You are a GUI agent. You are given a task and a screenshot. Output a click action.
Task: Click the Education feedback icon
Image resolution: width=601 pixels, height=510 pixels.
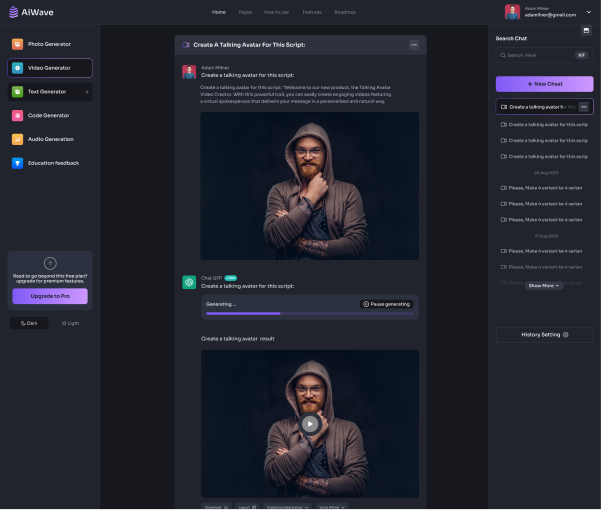18,162
